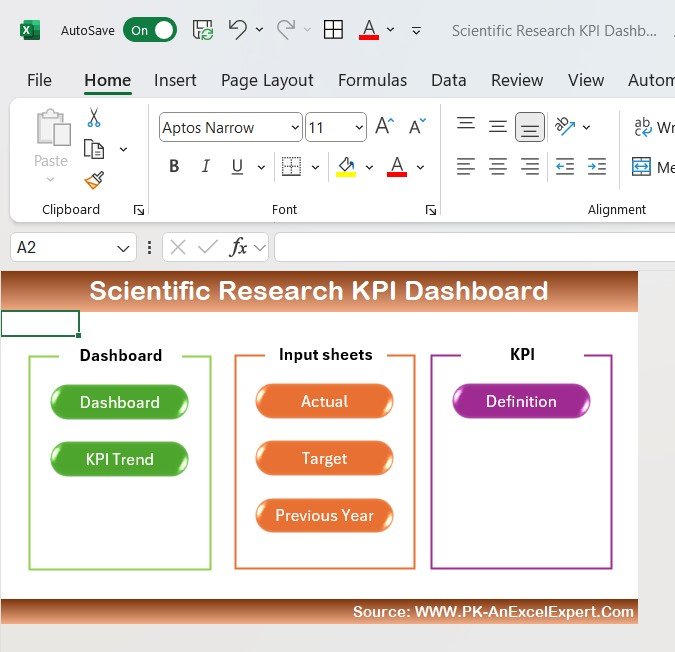Decrease font size with small A
This screenshot has width=675, height=652.
pyautogui.click(x=417, y=127)
